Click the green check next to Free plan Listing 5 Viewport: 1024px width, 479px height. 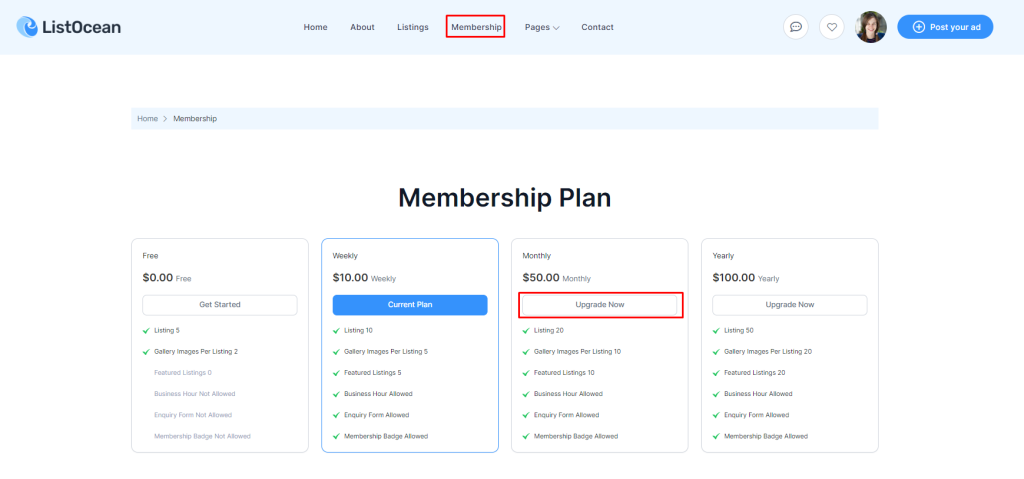point(146,331)
